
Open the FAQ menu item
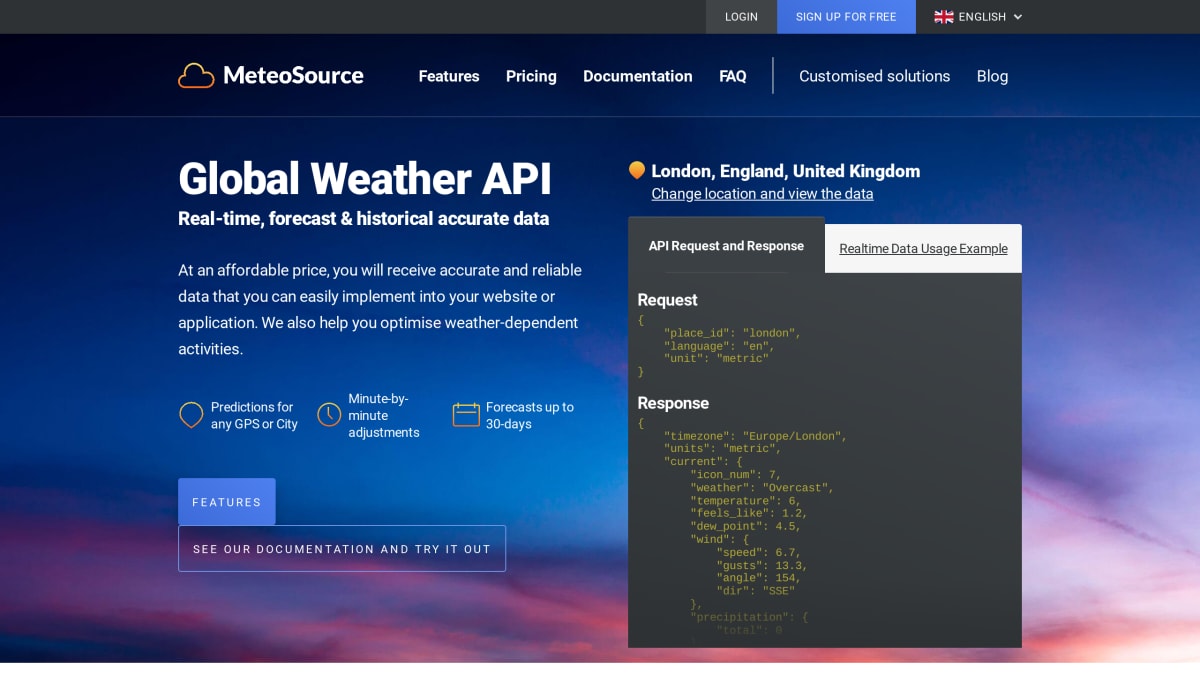[733, 76]
